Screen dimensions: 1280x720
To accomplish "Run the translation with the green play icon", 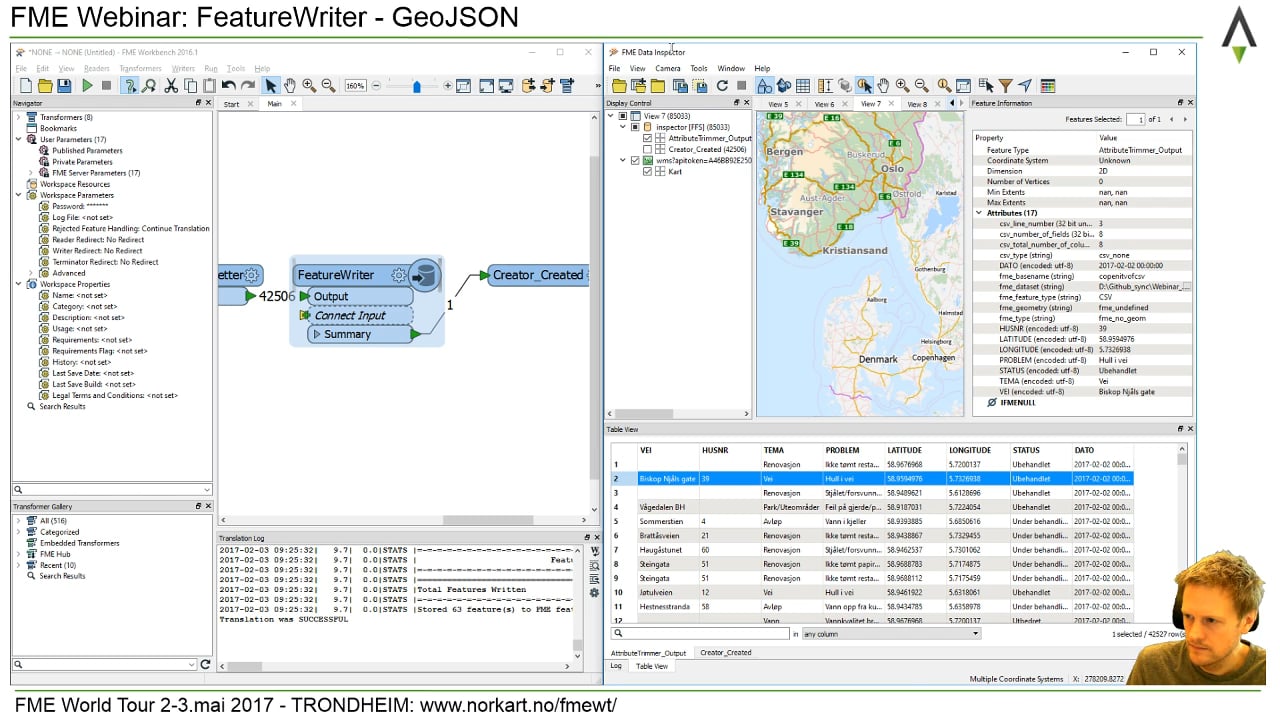I will (87, 86).
